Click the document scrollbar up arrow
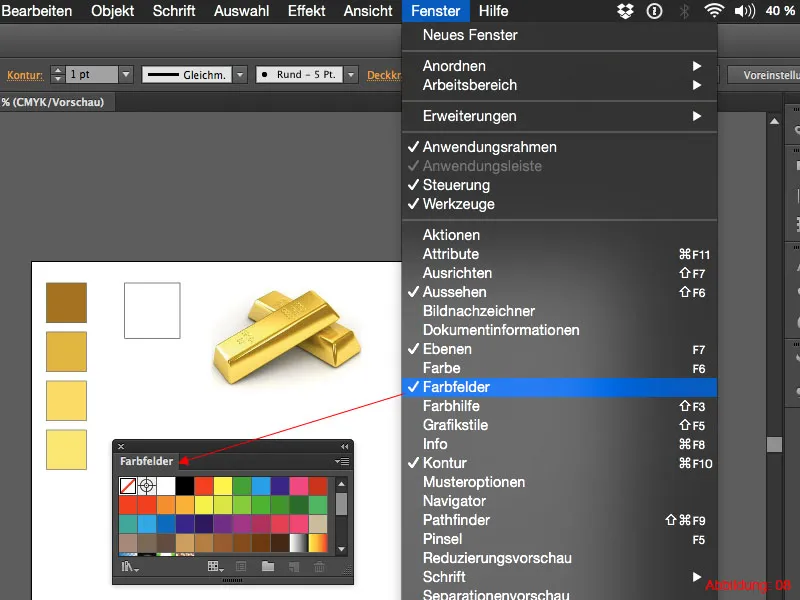 (774, 121)
